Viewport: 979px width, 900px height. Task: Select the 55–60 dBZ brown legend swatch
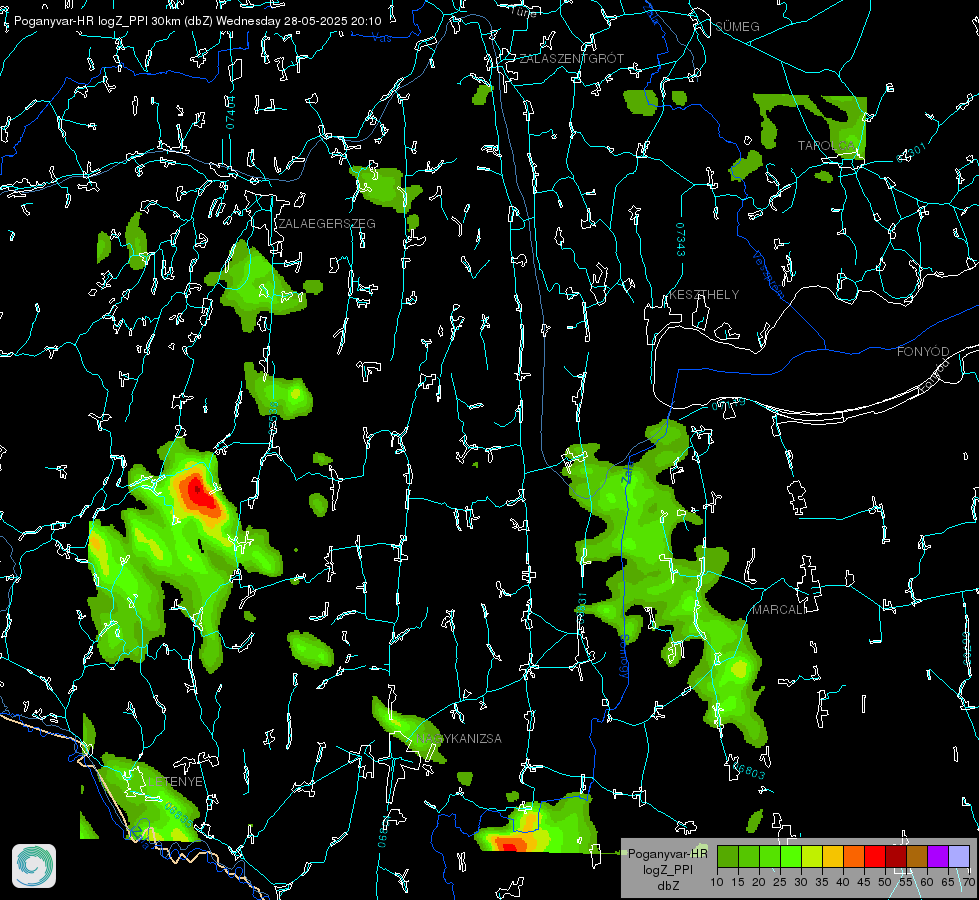click(x=917, y=856)
